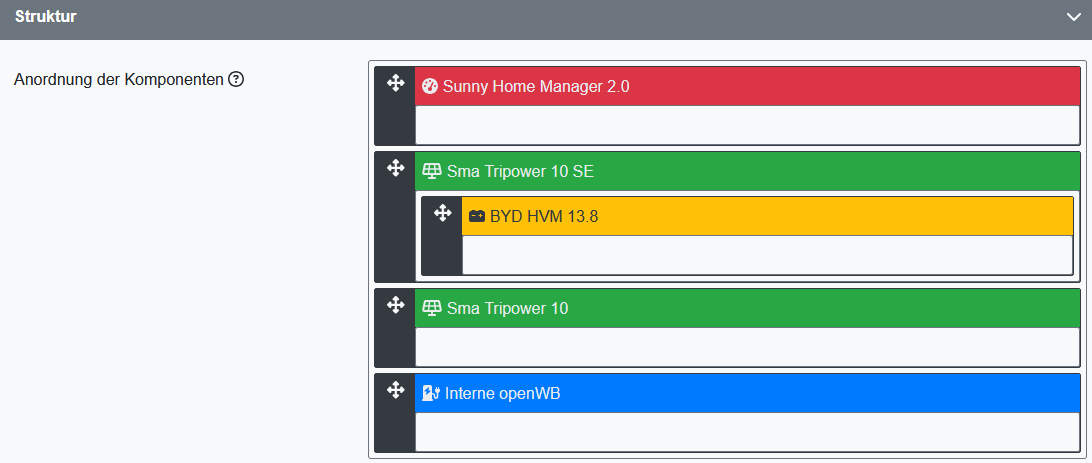Select the Interne openWB chargepoint entry
The width and height of the screenshot is (1092, 463).
[x=502, y=394]
